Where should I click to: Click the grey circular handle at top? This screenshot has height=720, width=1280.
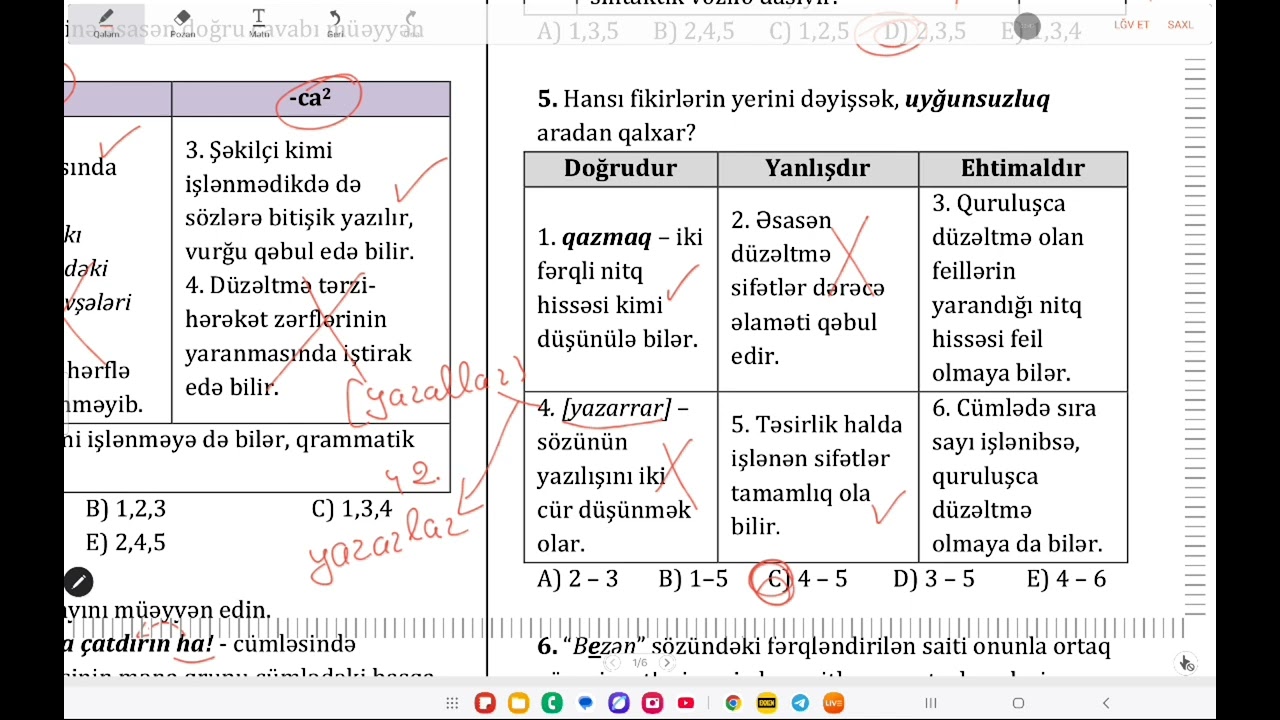click(x=1027, y=26)
